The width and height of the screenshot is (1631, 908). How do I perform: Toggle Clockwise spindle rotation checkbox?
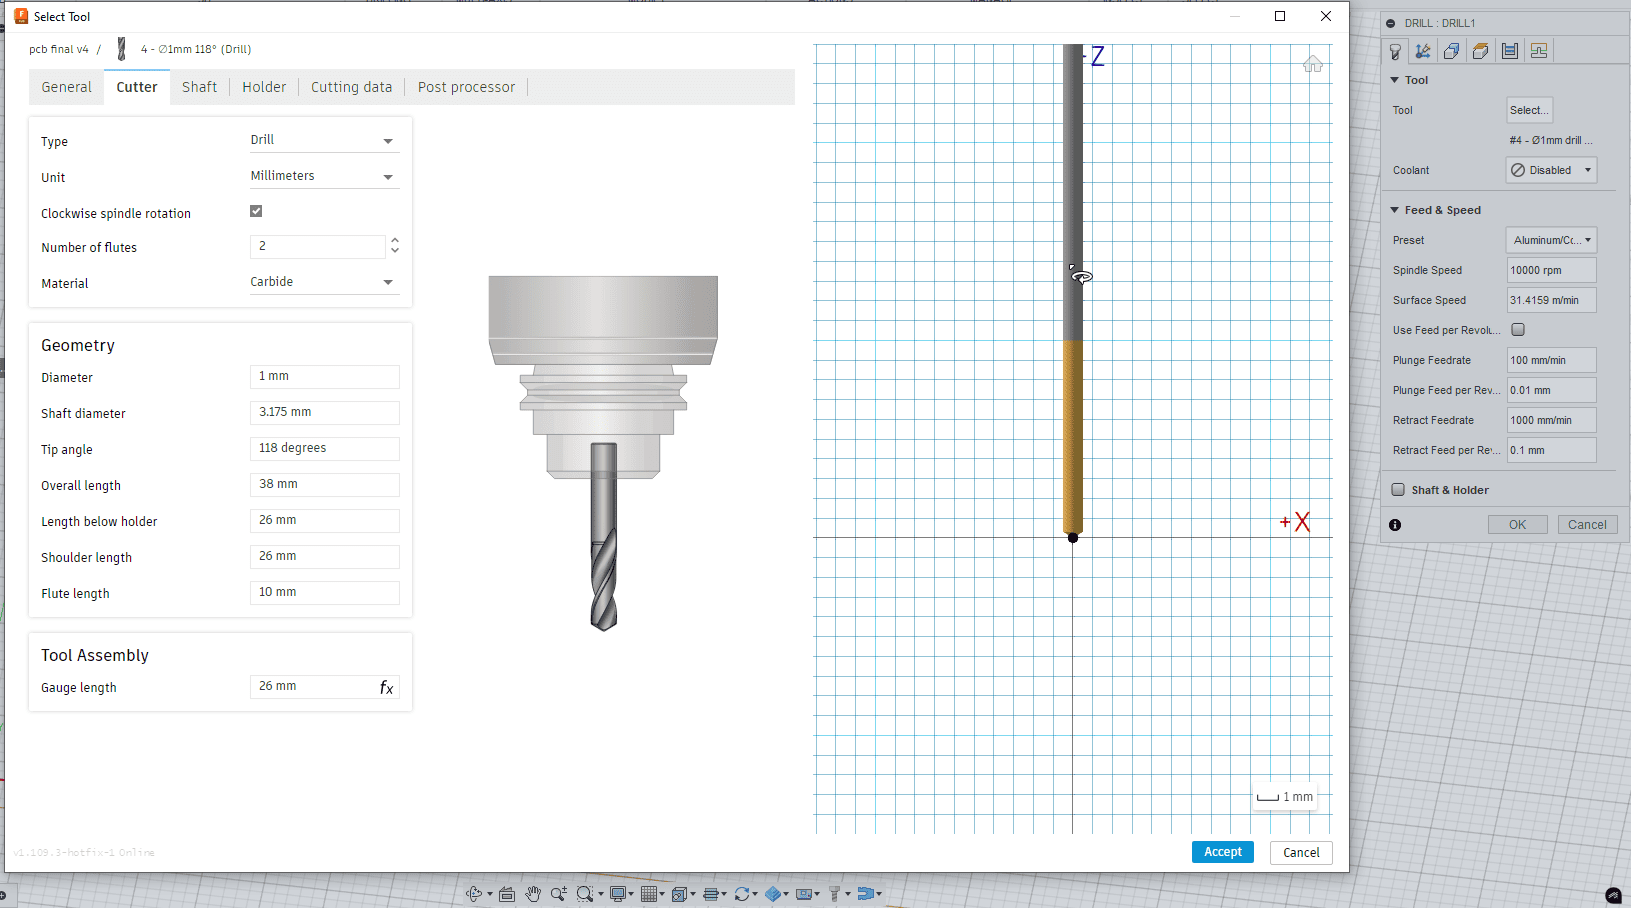256,211
